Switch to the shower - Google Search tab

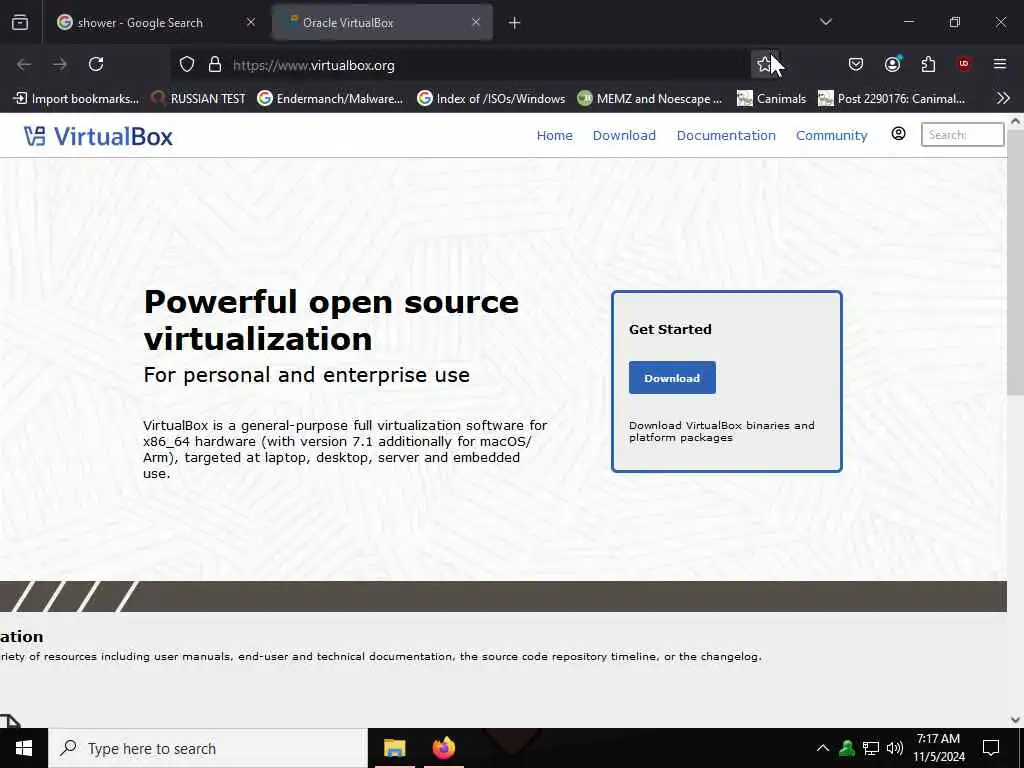tap(157, 22)
